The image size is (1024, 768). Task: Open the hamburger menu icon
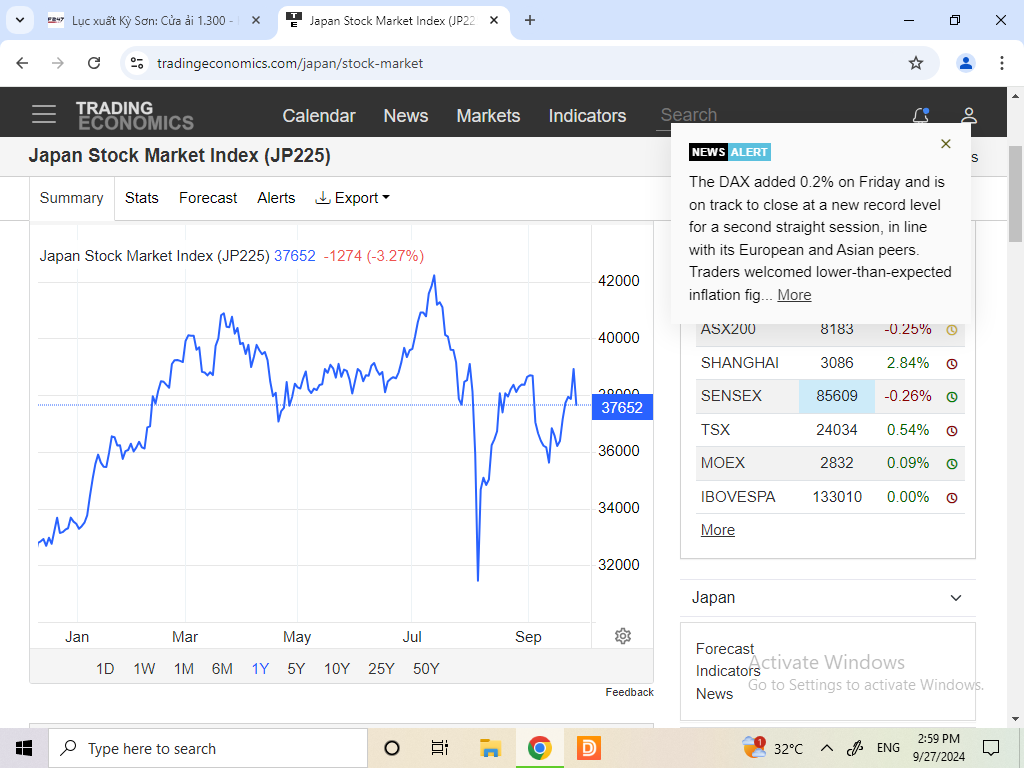(x=44, y=114)
